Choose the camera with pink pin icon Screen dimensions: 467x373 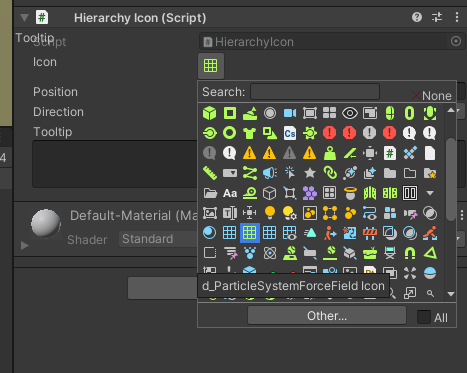pos(410,213)
